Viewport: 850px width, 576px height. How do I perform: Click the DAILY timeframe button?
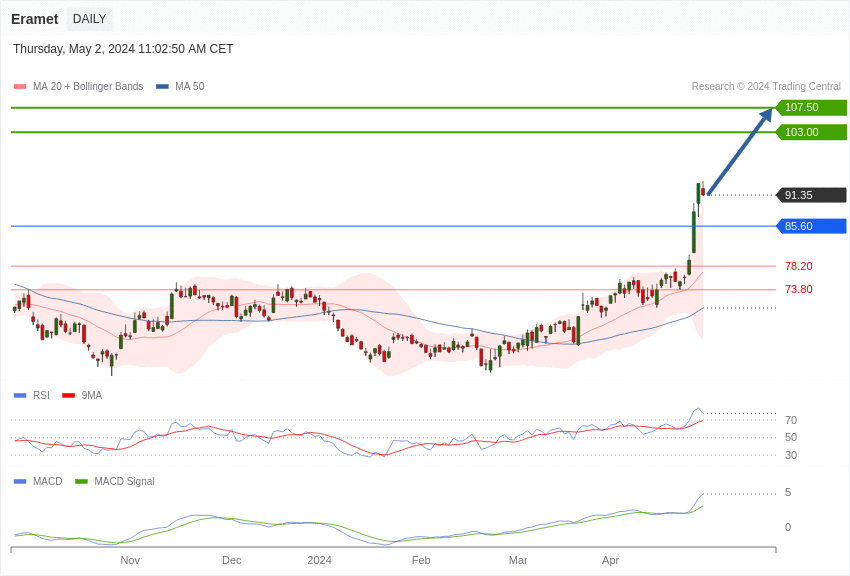(89, 19)
